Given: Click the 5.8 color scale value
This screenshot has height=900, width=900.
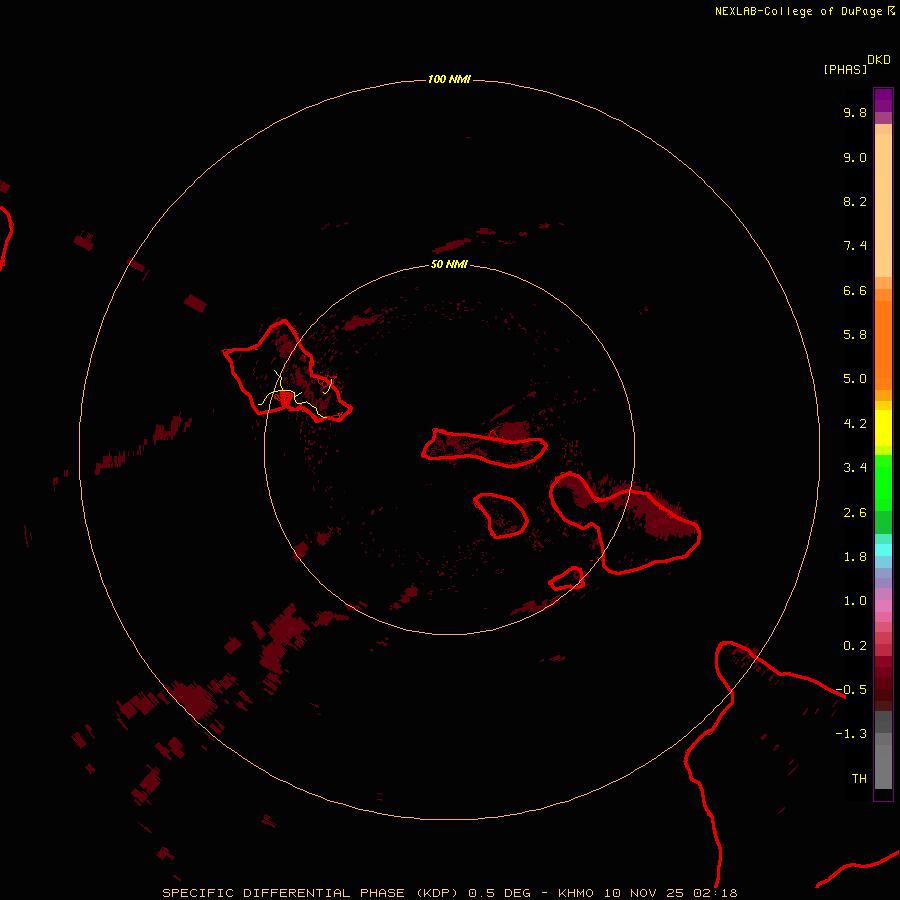Looking at the screenshot, I should tap(855, 335).
